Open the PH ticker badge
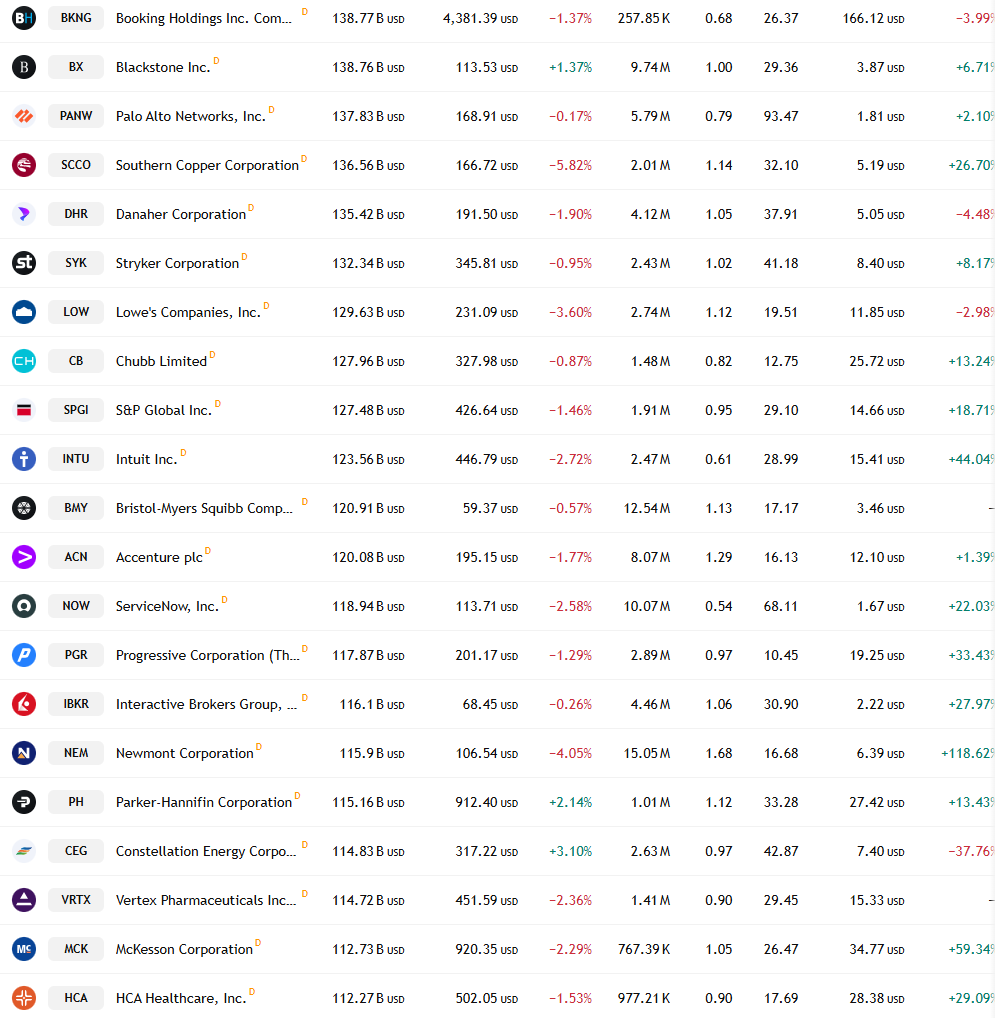995x1018 pixels. pos(76,802)
